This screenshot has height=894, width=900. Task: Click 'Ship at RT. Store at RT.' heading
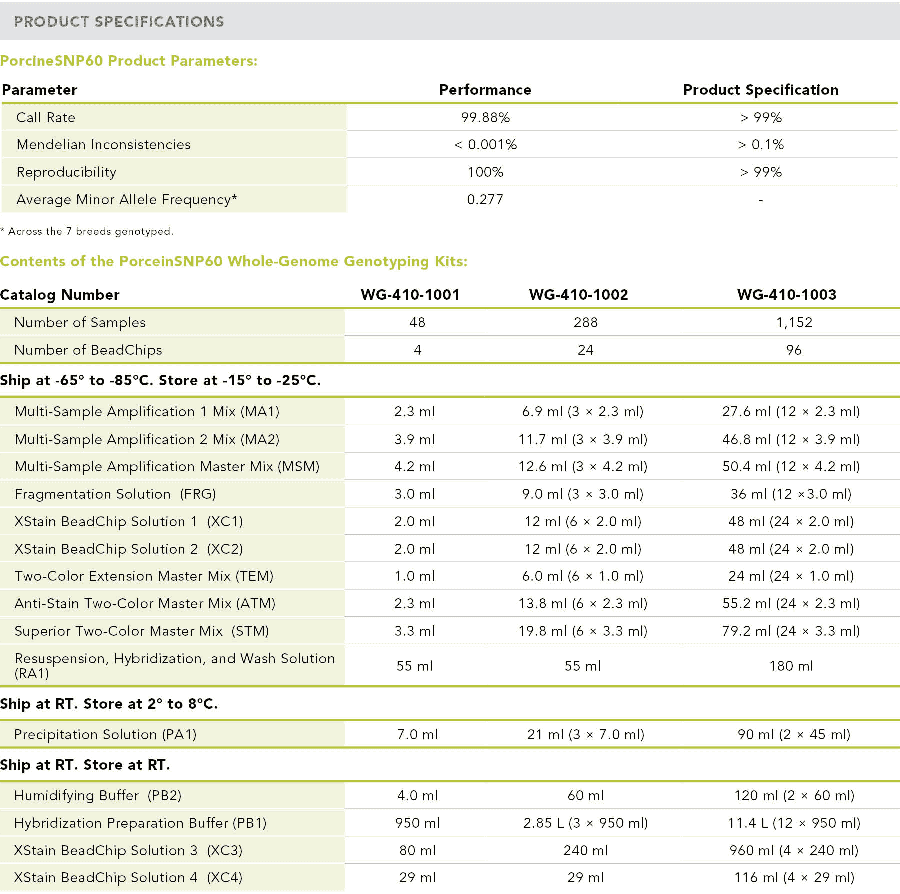click(x=85, y=764)
